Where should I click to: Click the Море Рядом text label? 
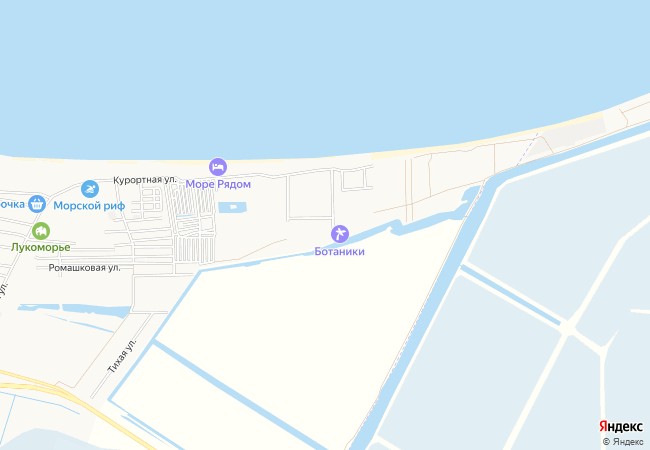click(218, 184)
